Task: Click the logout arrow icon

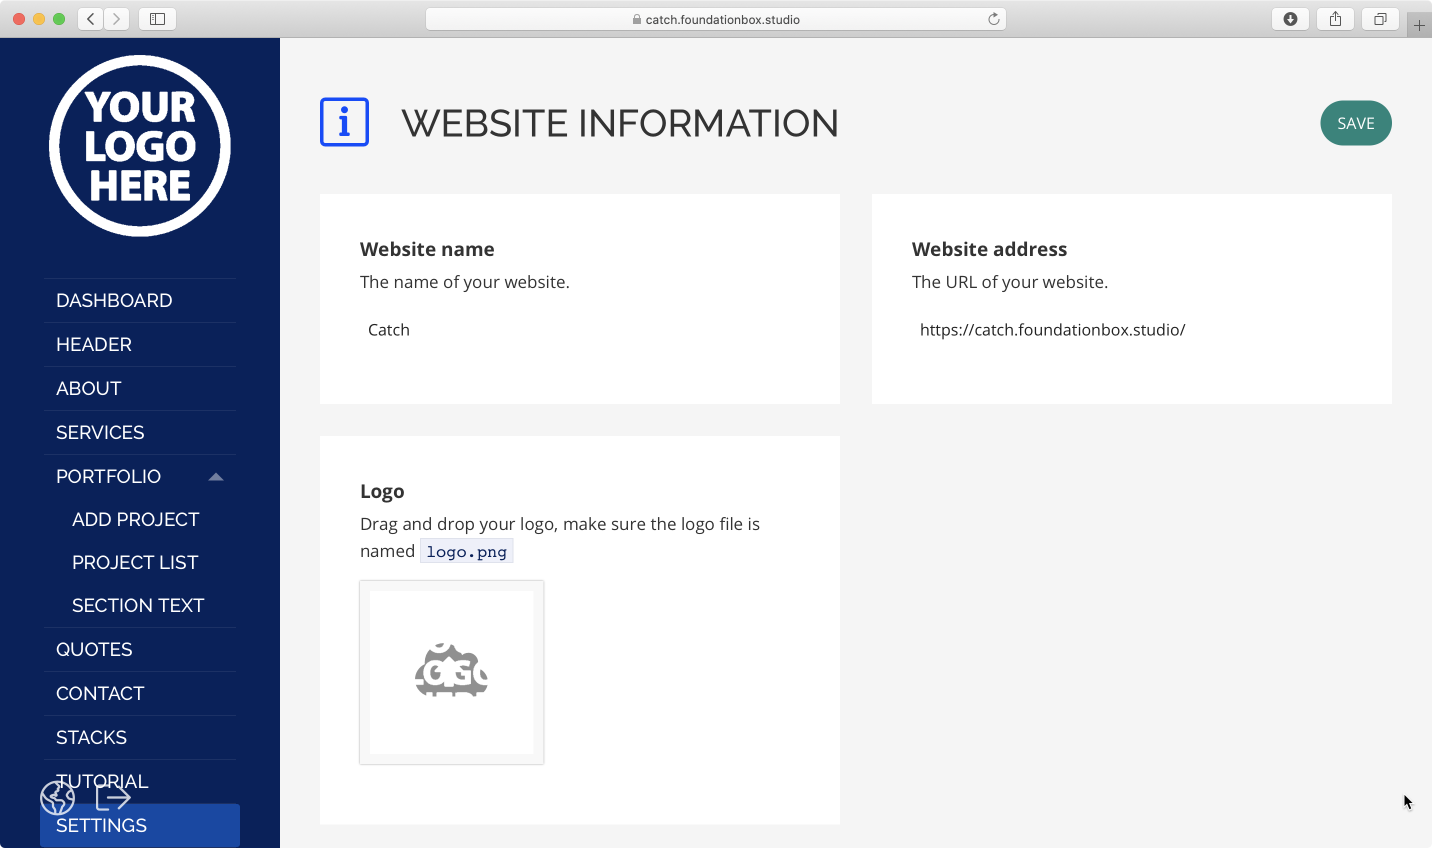Action: [113, 798]
